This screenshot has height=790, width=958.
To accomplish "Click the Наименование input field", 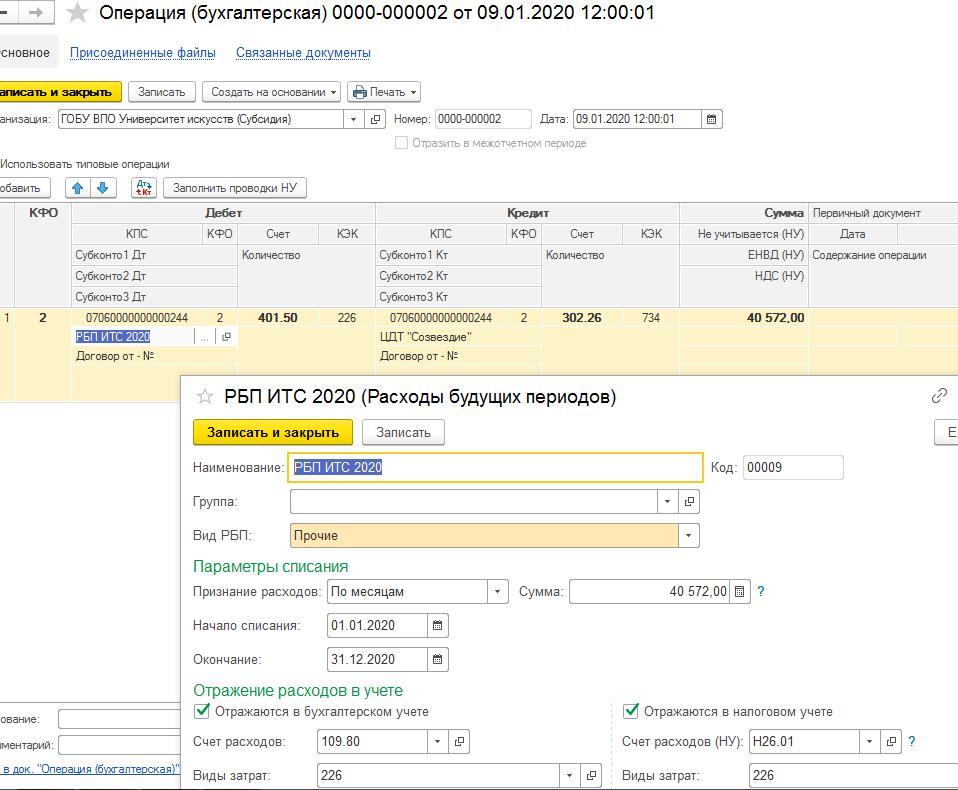I will click(x=495, y=468).
